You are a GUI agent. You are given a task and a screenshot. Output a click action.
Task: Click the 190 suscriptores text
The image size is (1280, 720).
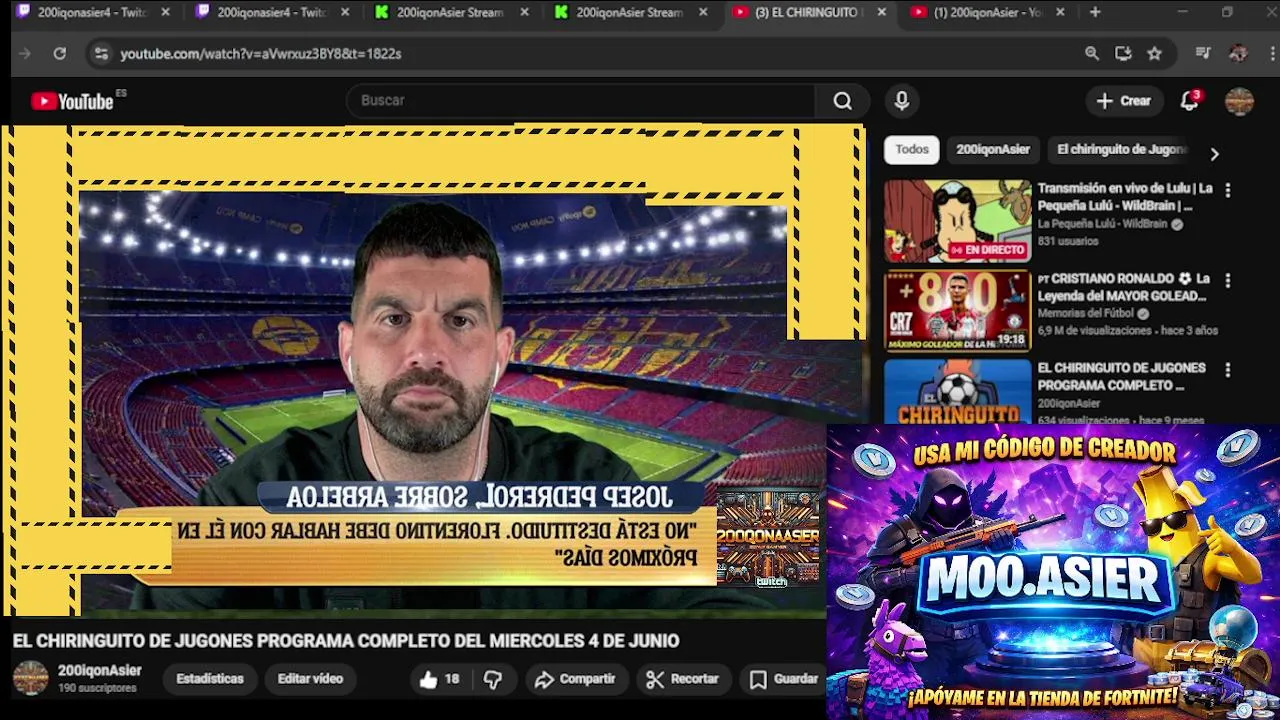coord(97,688)
